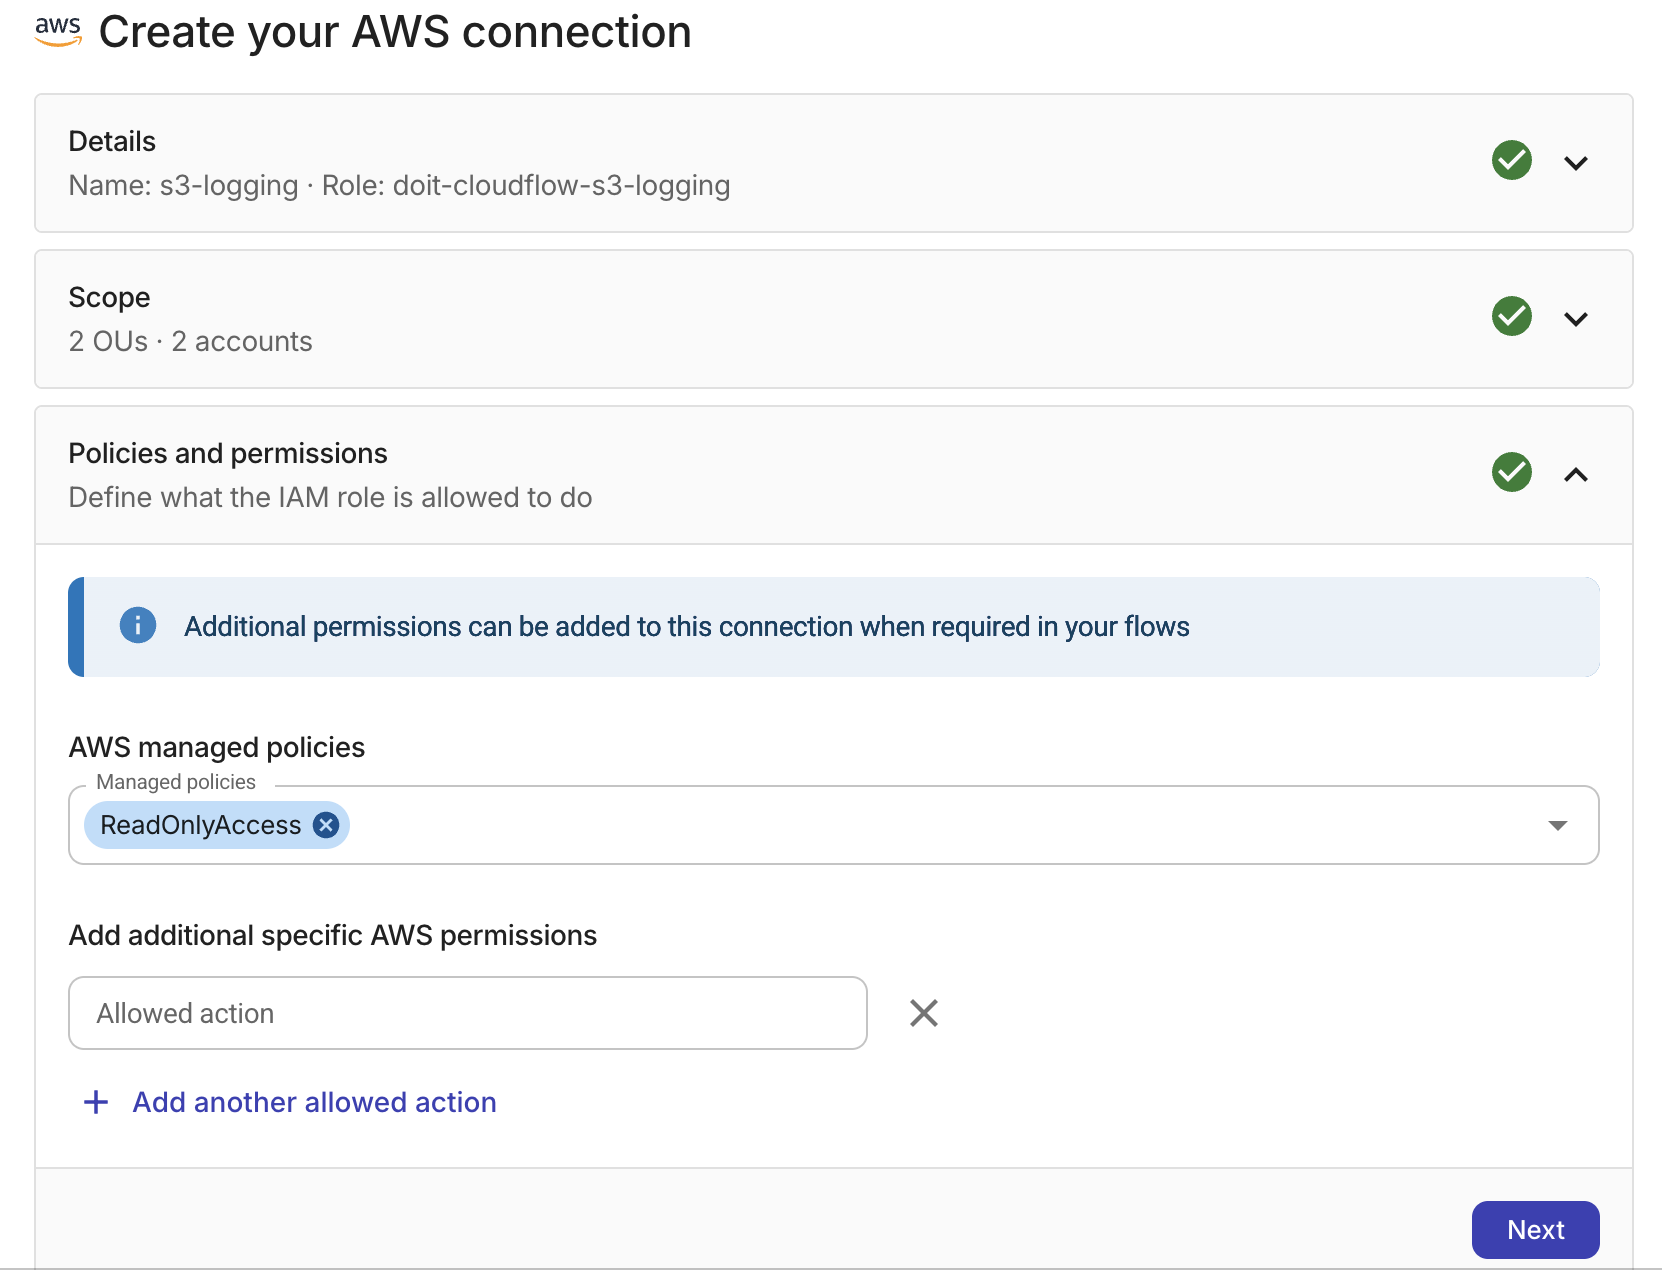Viewport: 1662px width, 1282px height.
Task: Click the green check icon in Scope
Action: (1511, 316)
